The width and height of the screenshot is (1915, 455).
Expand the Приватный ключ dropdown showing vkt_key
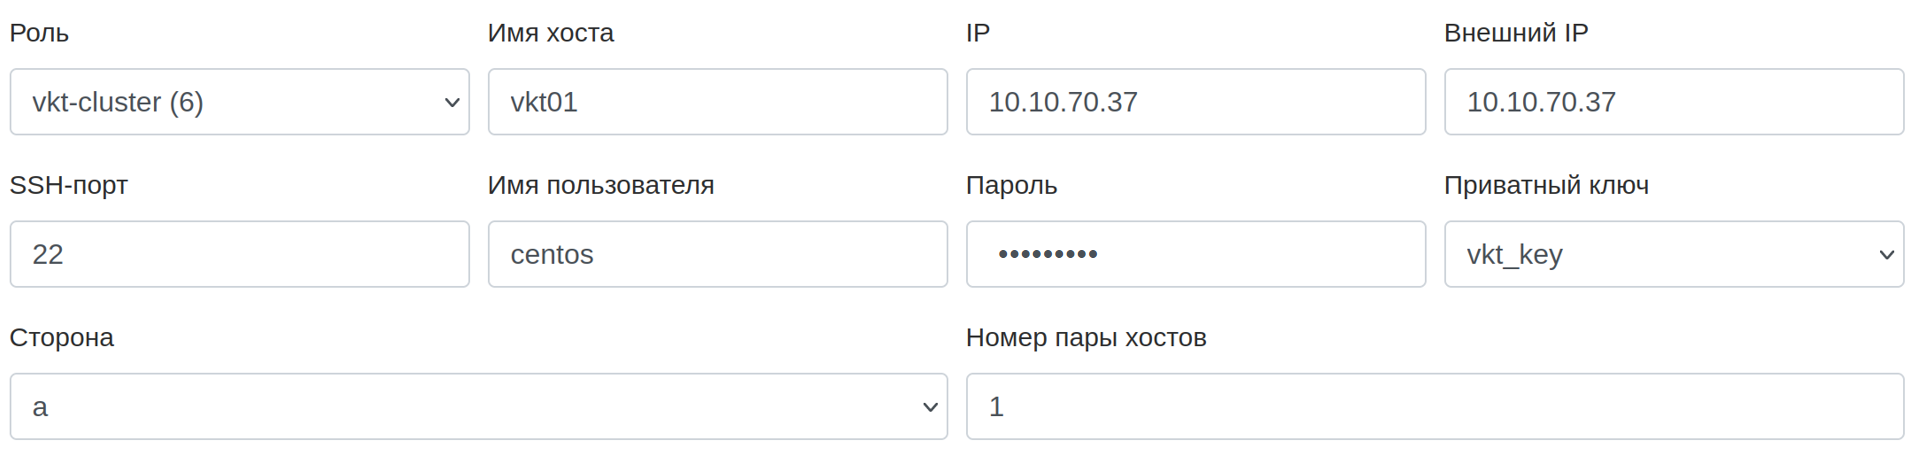click(x=1673, y=254)
